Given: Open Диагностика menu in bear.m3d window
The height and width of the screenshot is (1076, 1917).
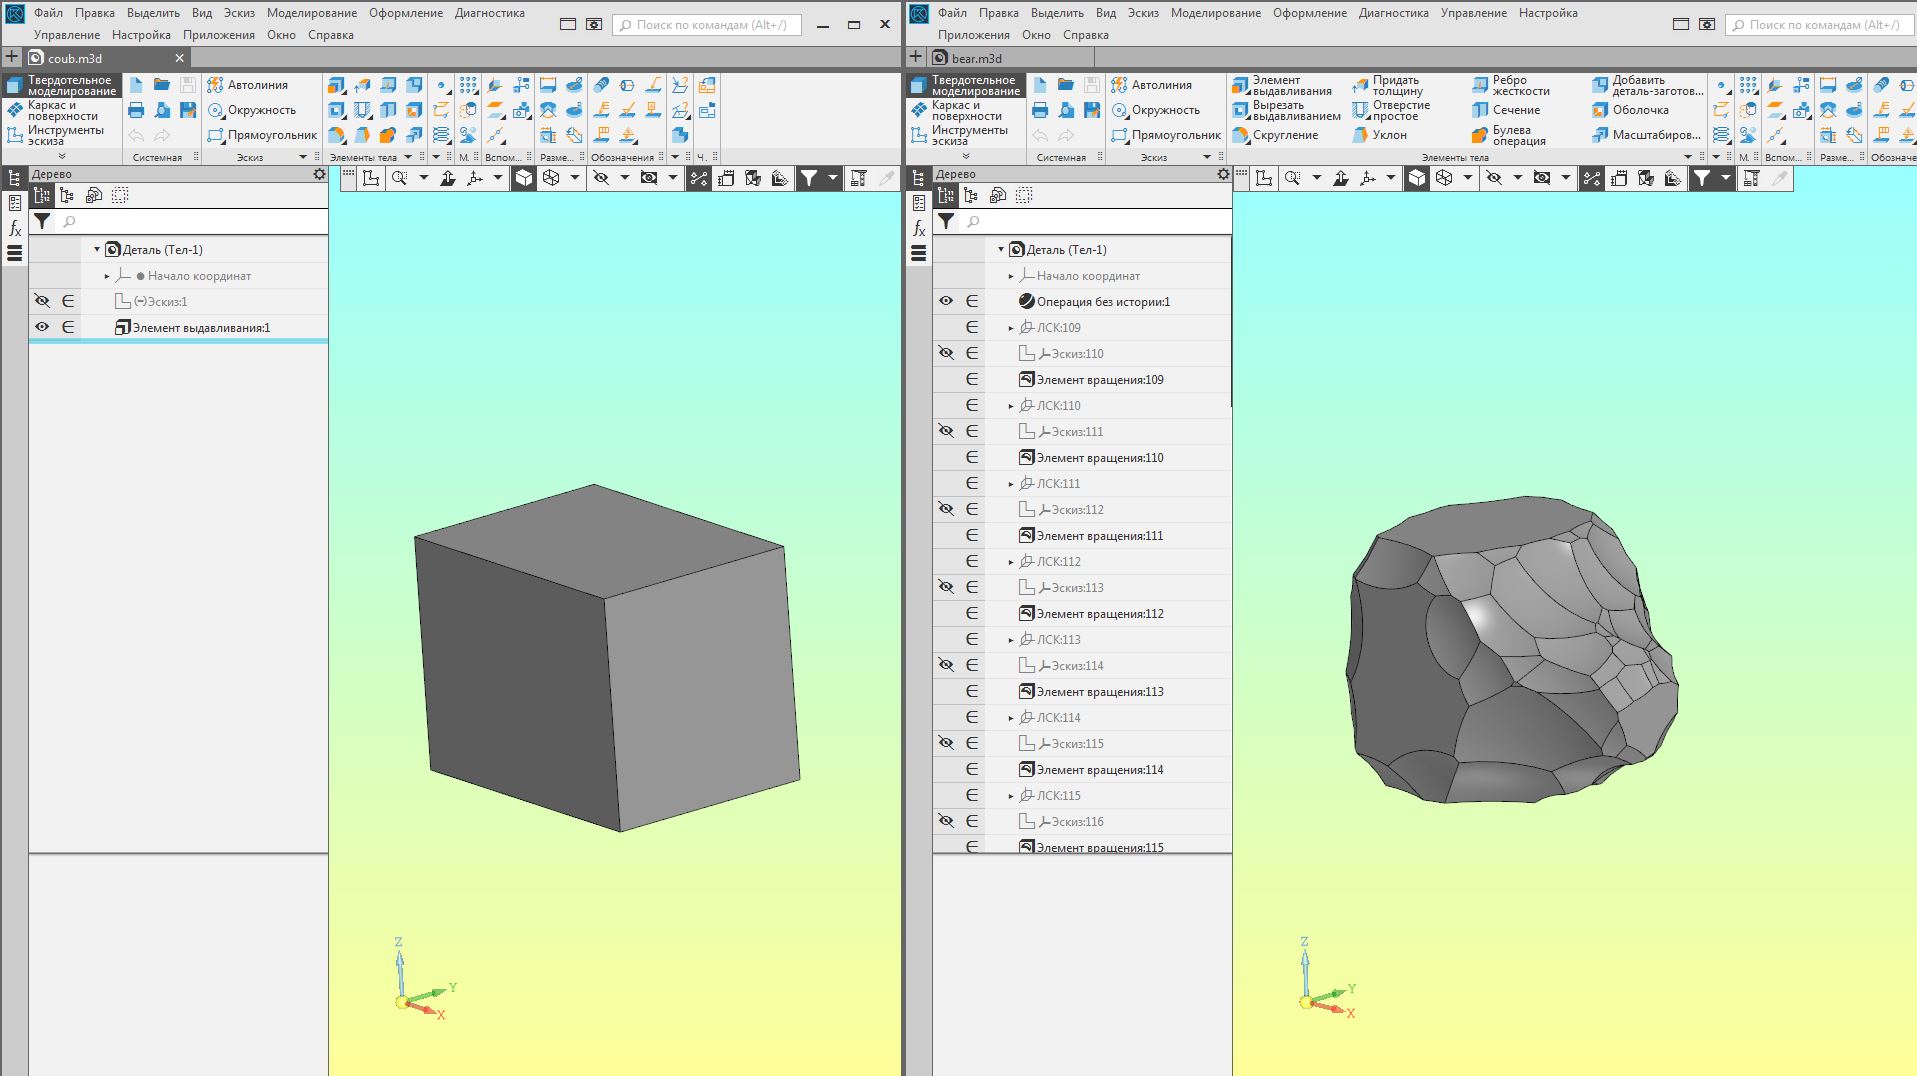Looking at the screenshot, I should tap(1394, 13).
